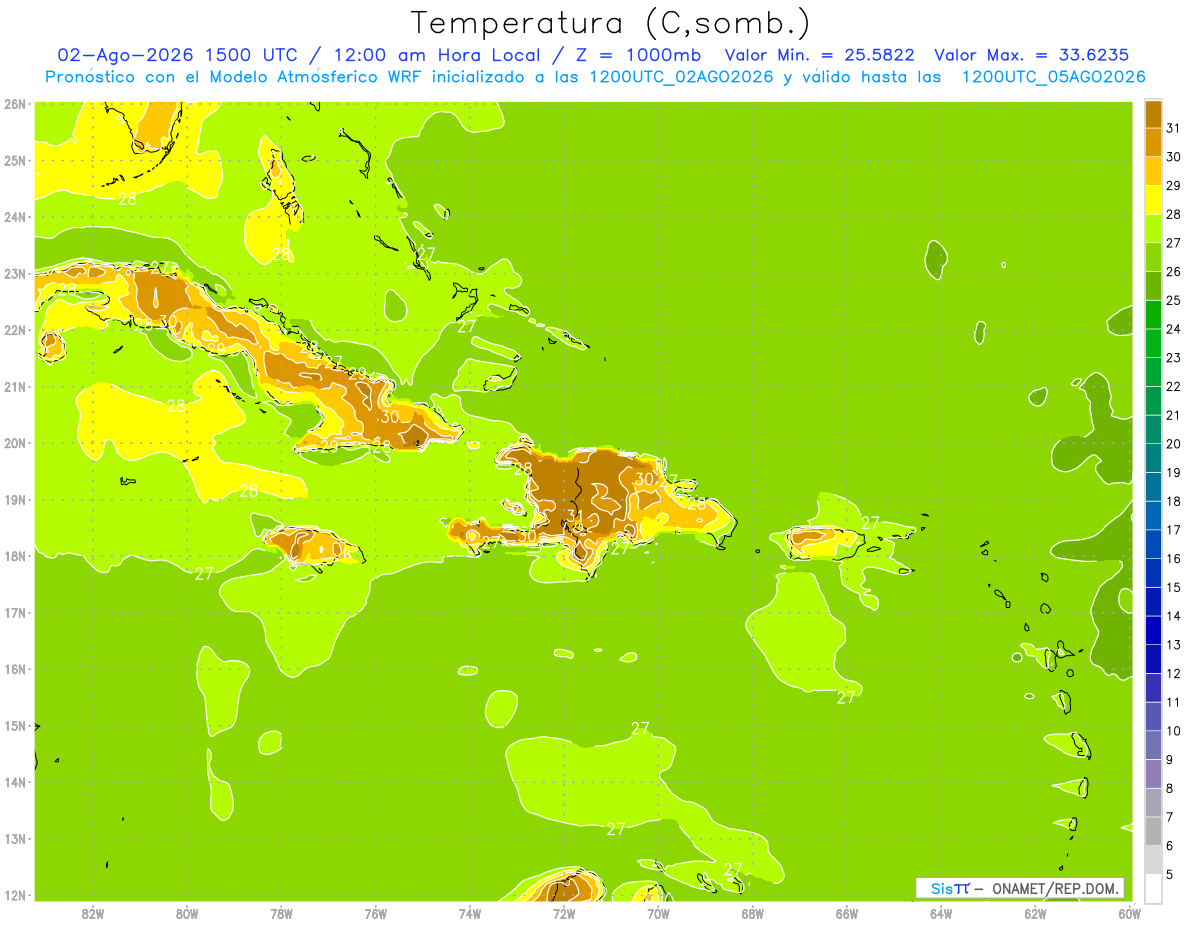The image size is (1200, 927).
Task: Click longitude axis label "70W"
Action: pyautogui.click(x=658, y=913)
